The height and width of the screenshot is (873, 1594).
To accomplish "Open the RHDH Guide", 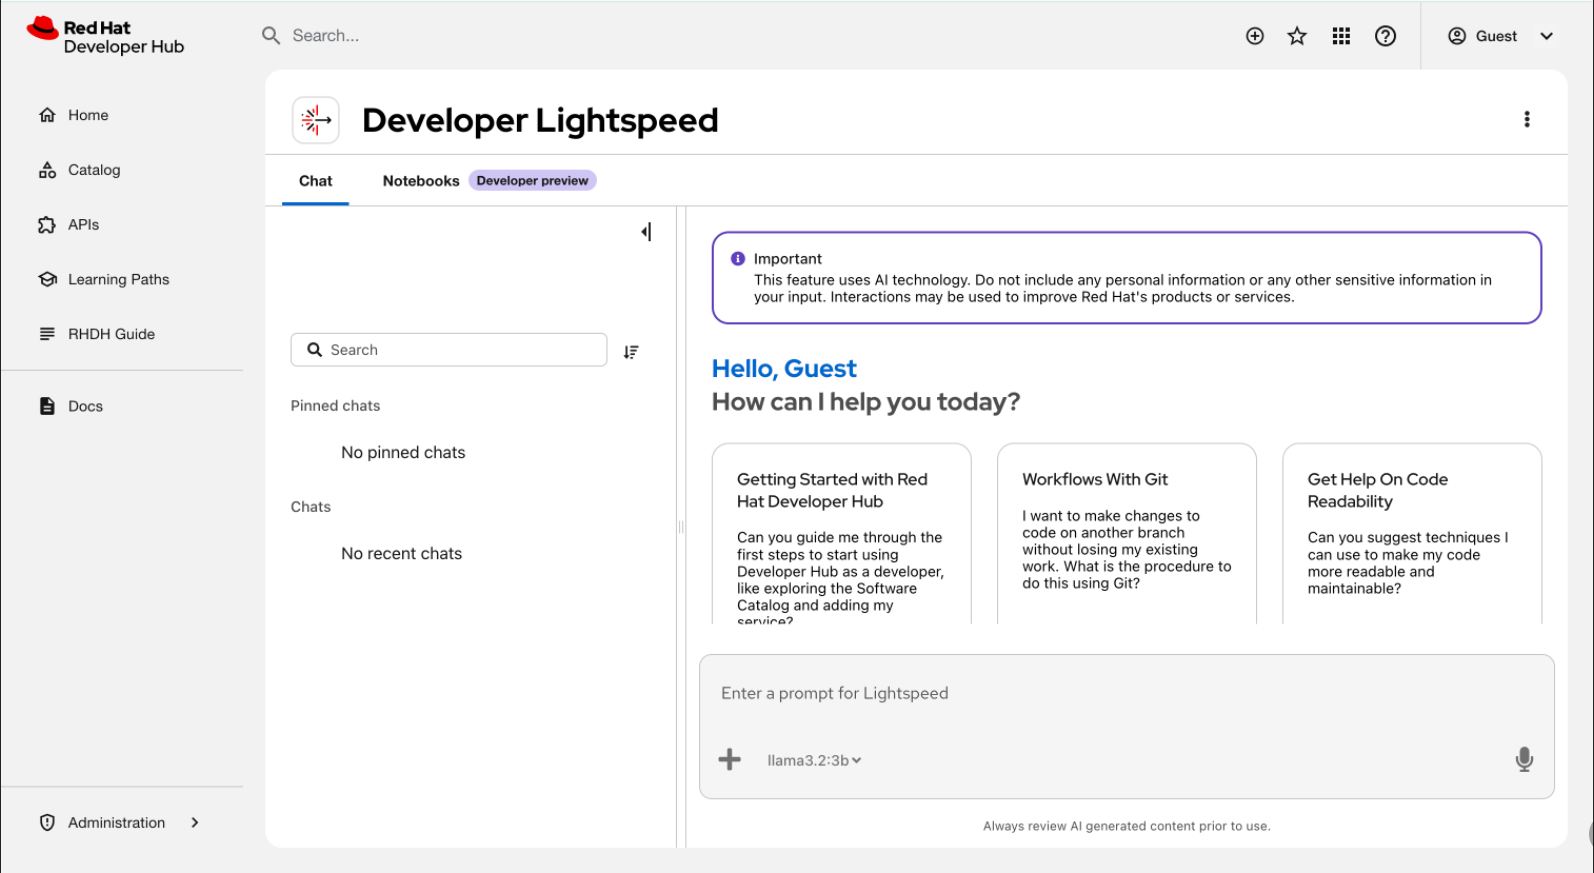I will (x=111, y=334).
